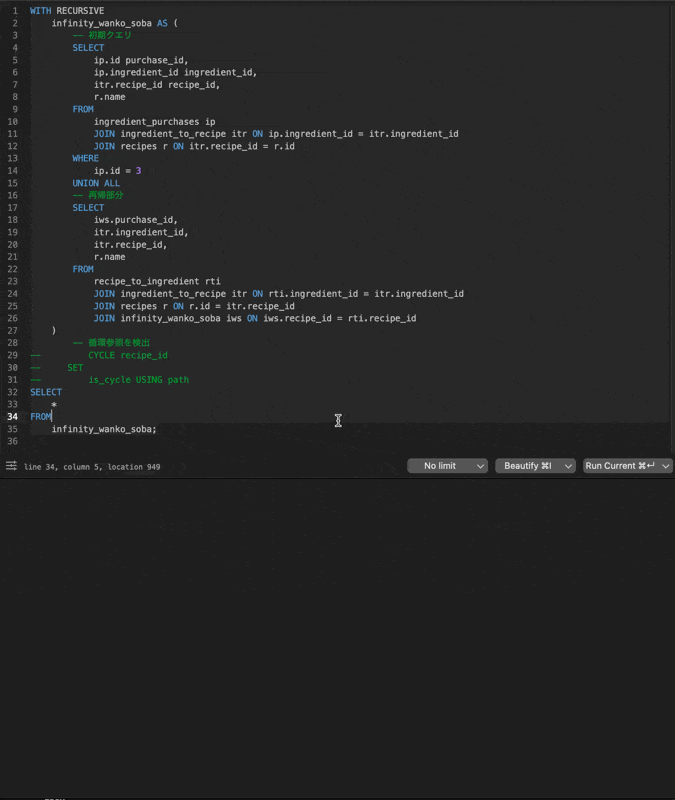Click 'itr.ingredient_id,' on line 19
The height and width of the screenshot is (800, 675).
click(x=141, y=232)
